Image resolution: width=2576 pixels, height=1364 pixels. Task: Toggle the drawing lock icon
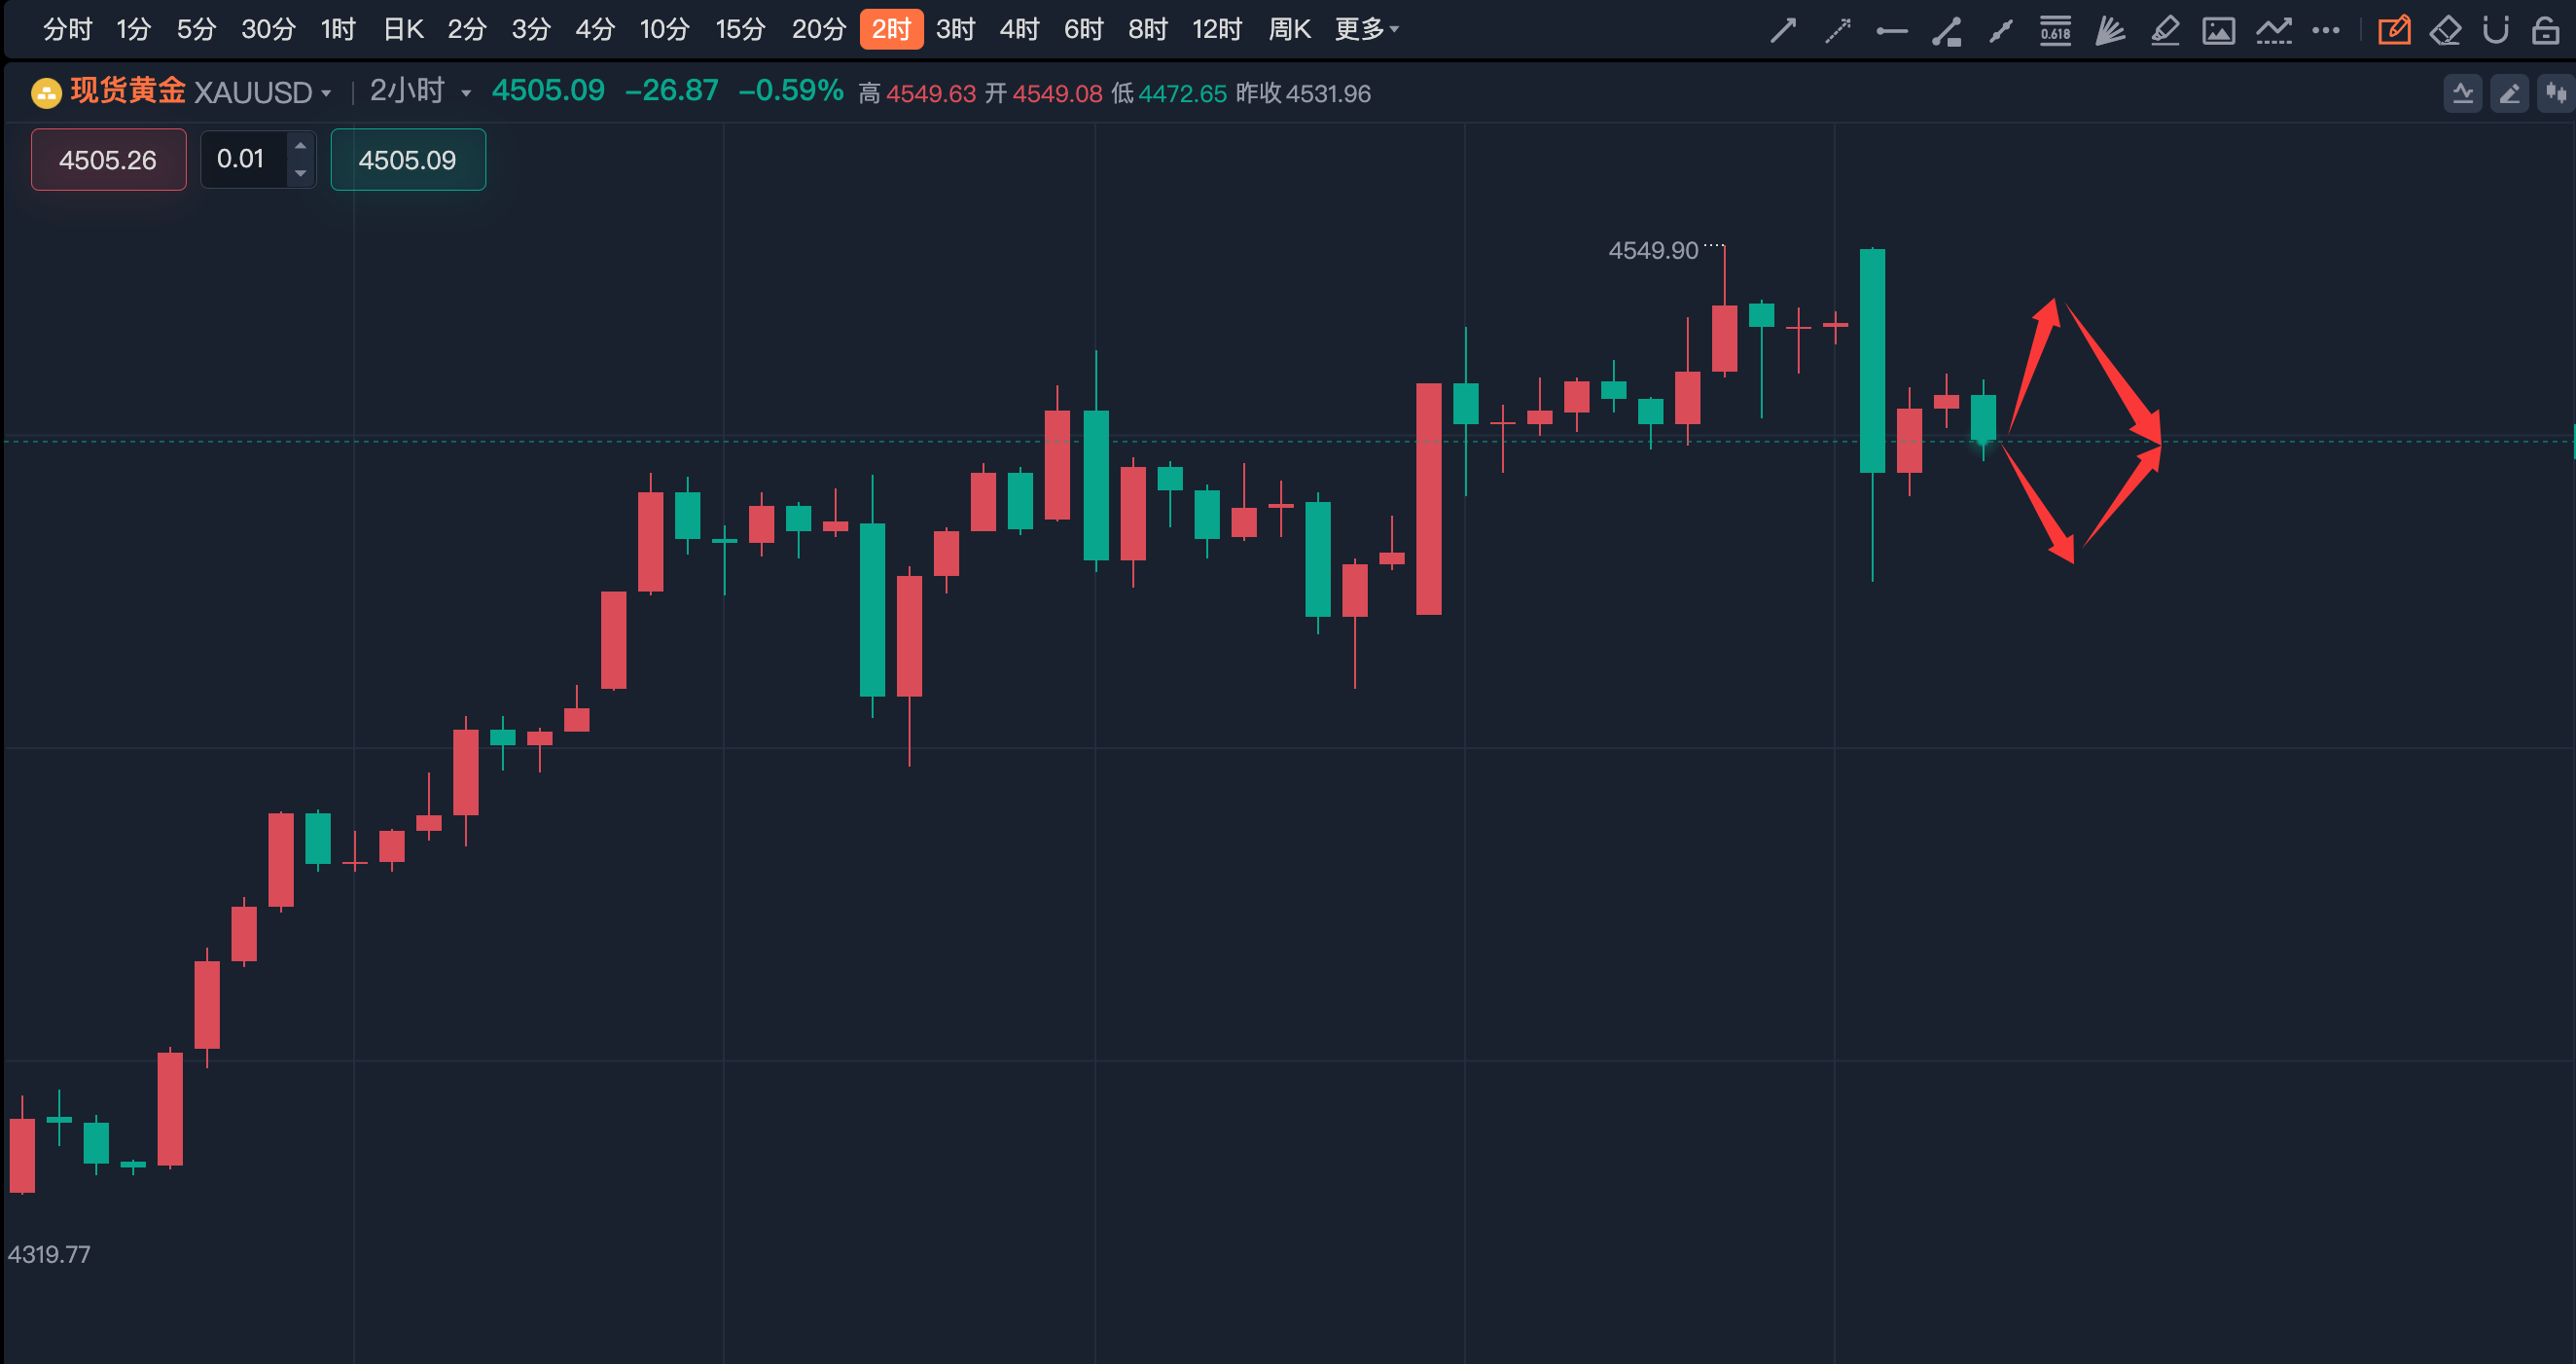pos(2545,30)
